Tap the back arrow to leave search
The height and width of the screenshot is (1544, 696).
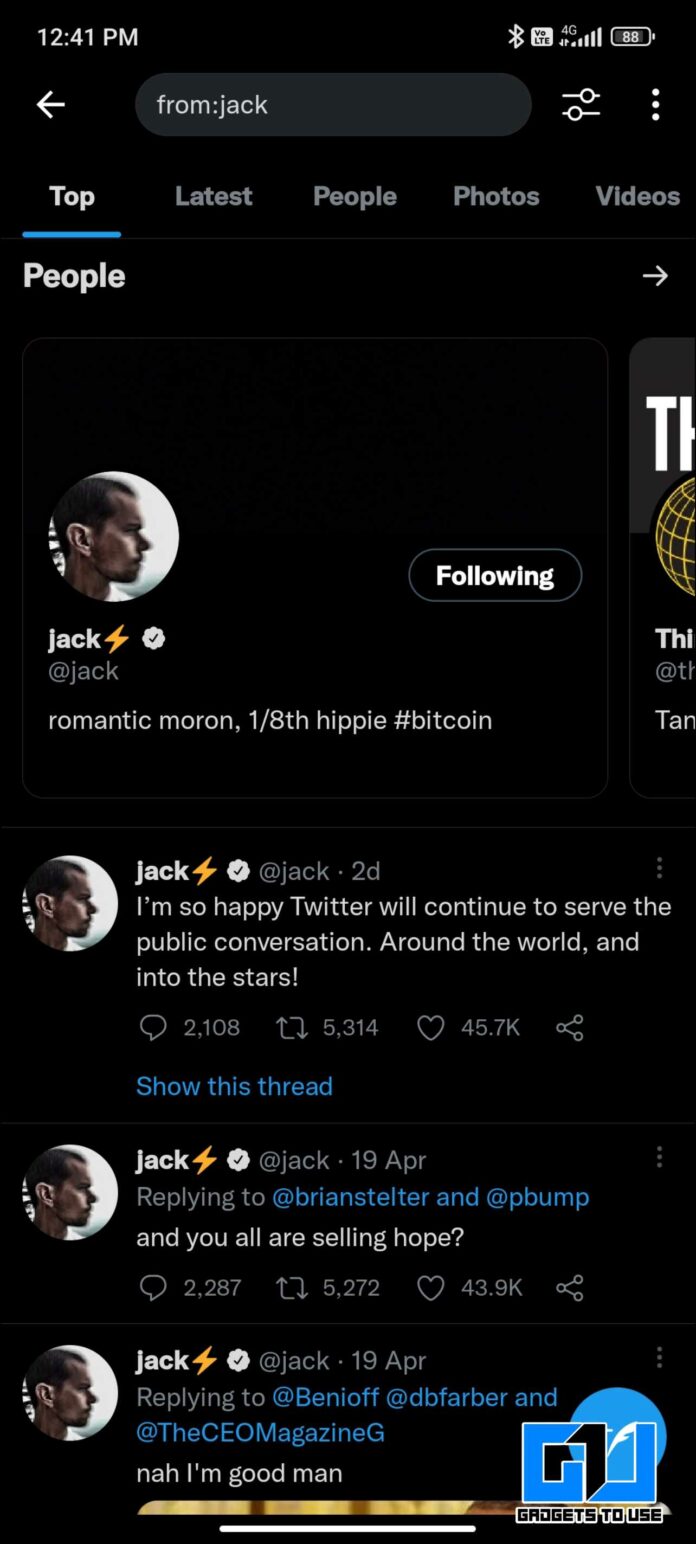pyautogui.click(x=50, y=104)
